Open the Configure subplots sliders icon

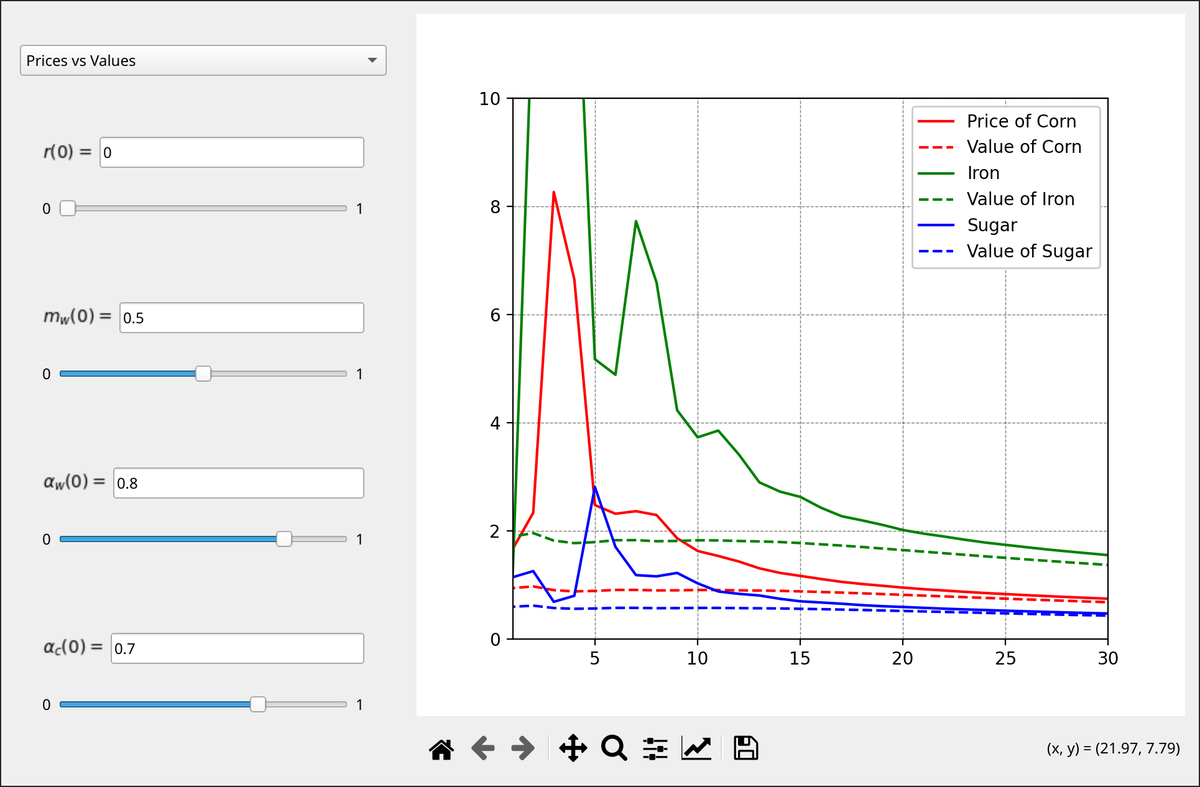[655, 747]
